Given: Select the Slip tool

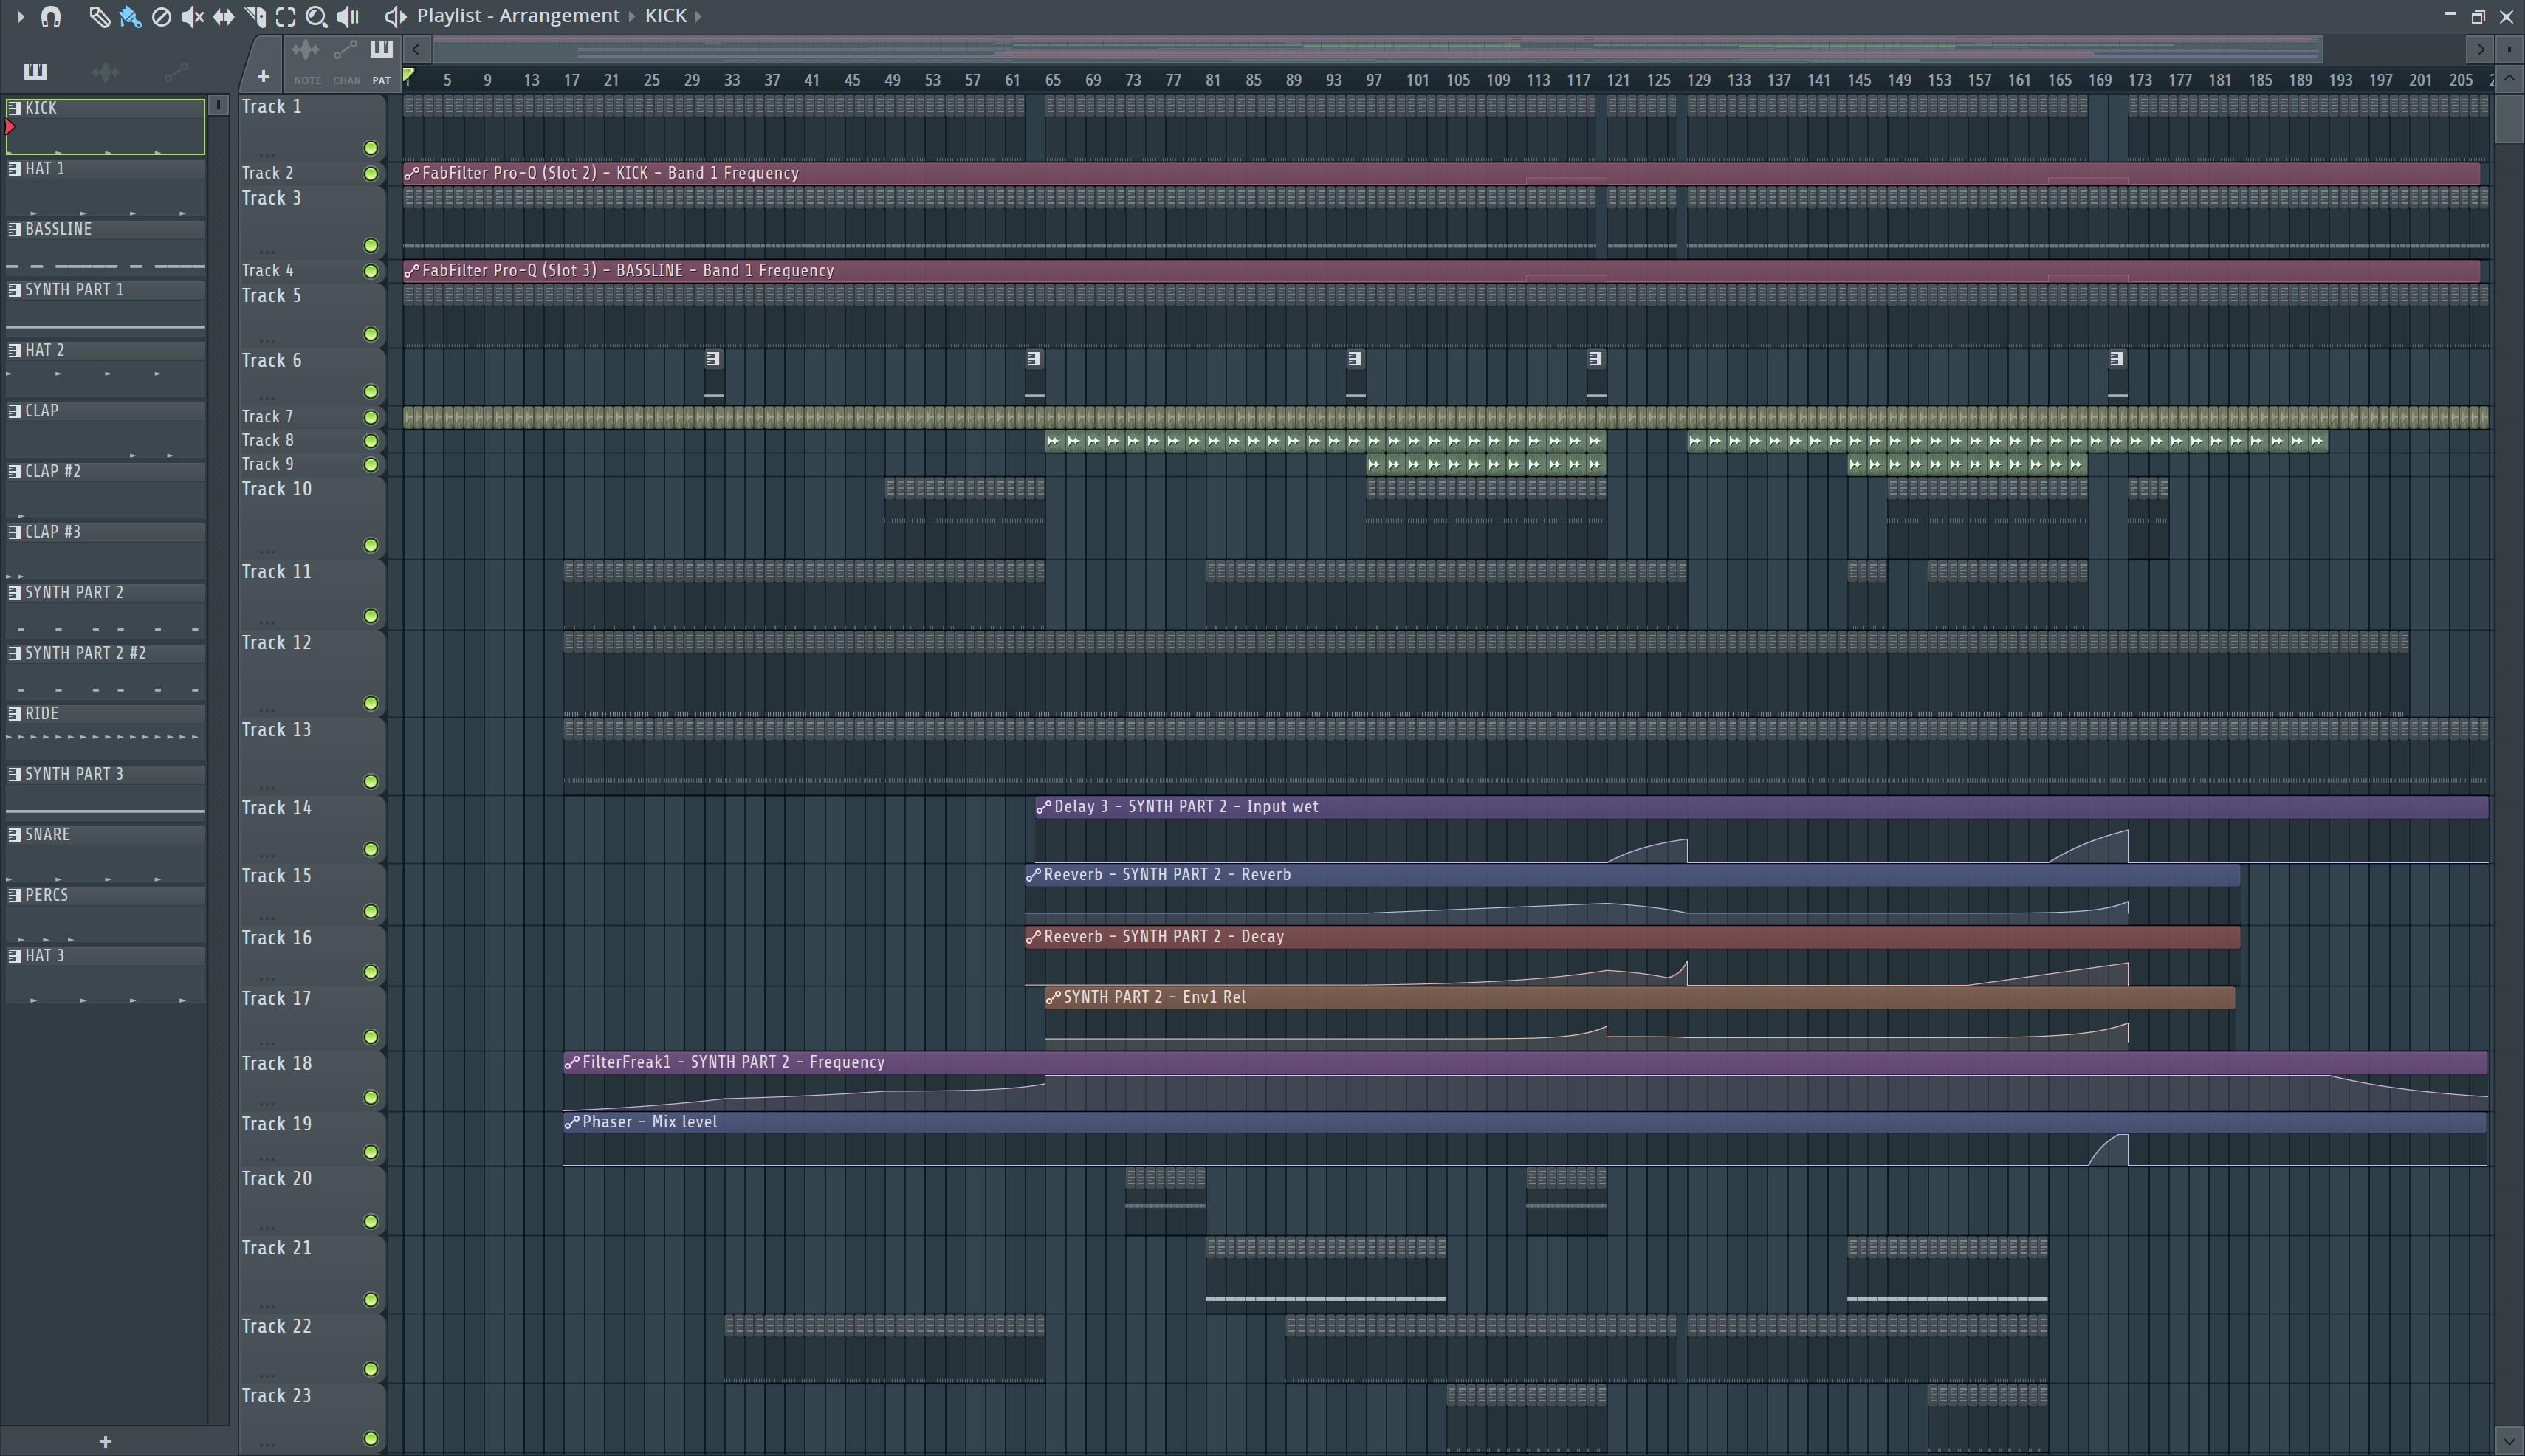Looking at the screenshot, I should (x=223, y=16).
